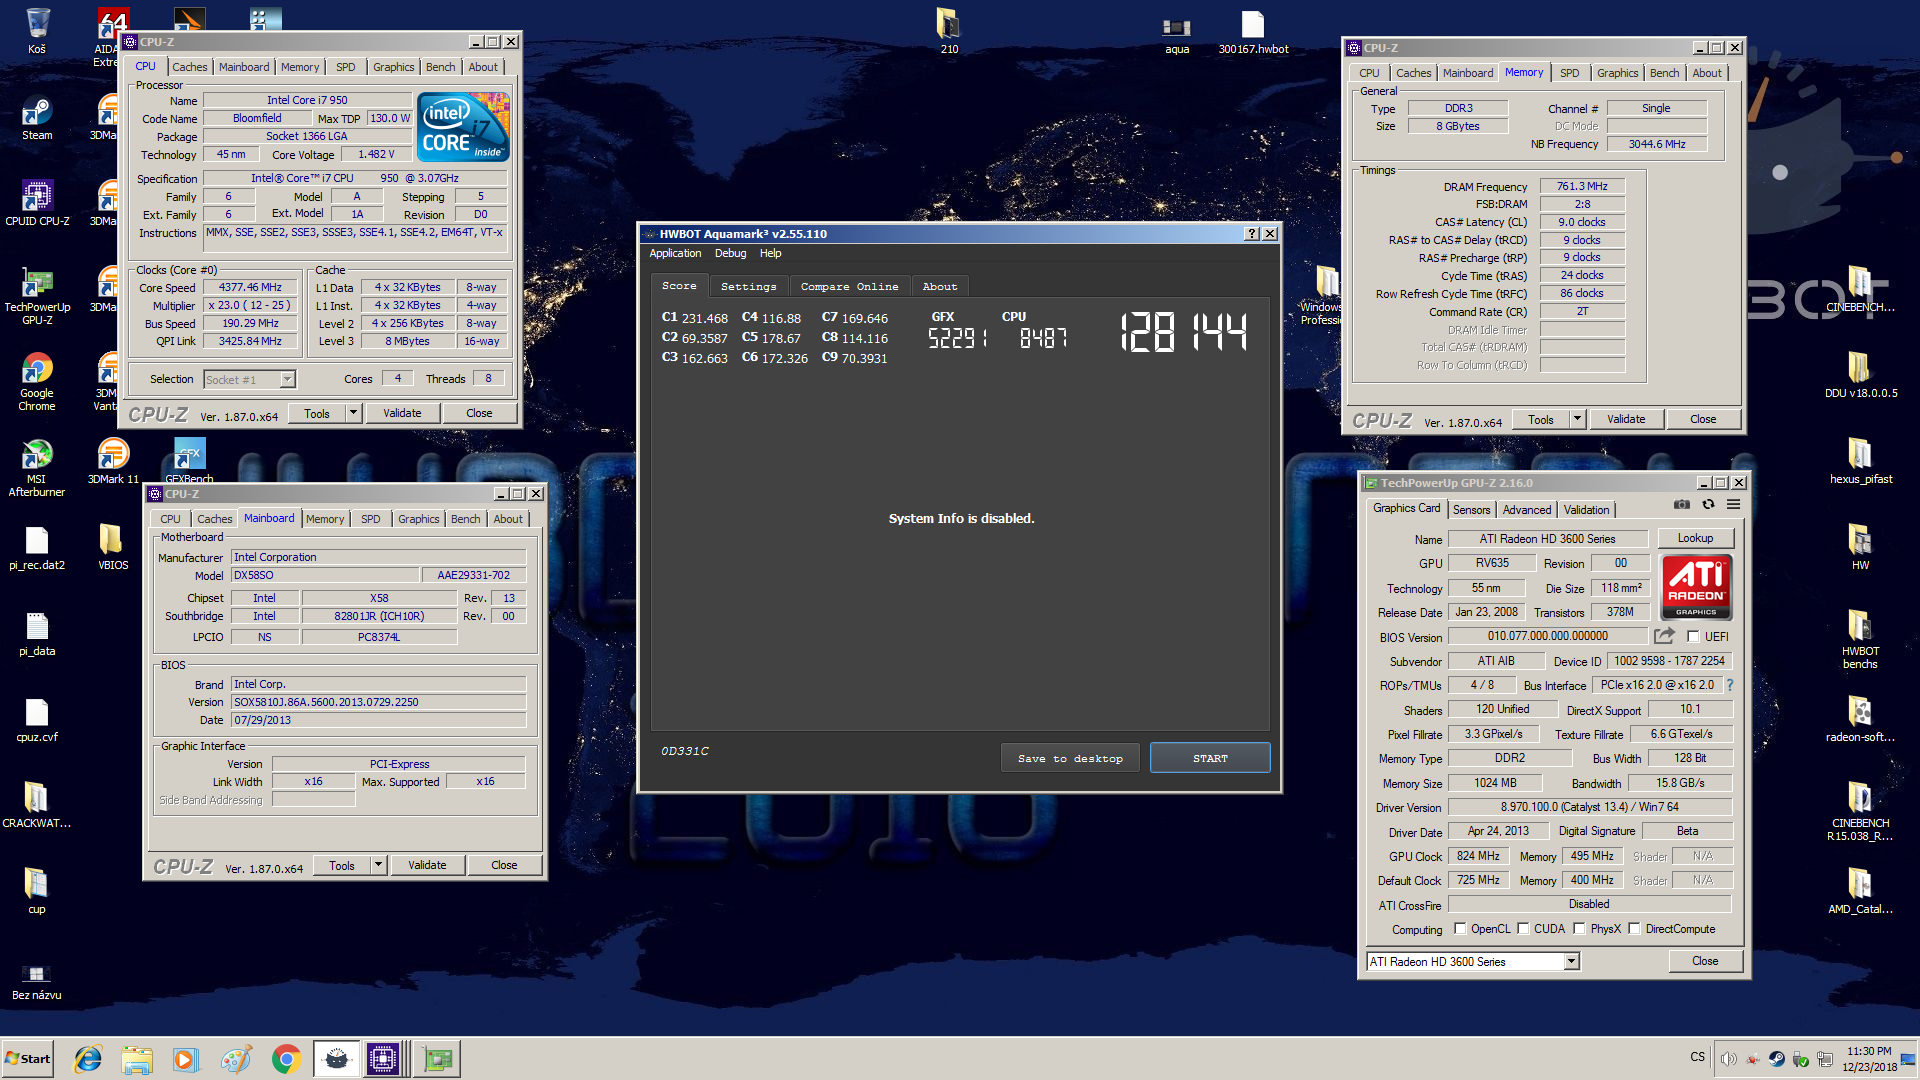Image resolution: width=1920 pixels, height=1080 pixels.
Task: Open the Tools dropdown arrow in CPU-Z Mainboard window
Action: point(378,865)
